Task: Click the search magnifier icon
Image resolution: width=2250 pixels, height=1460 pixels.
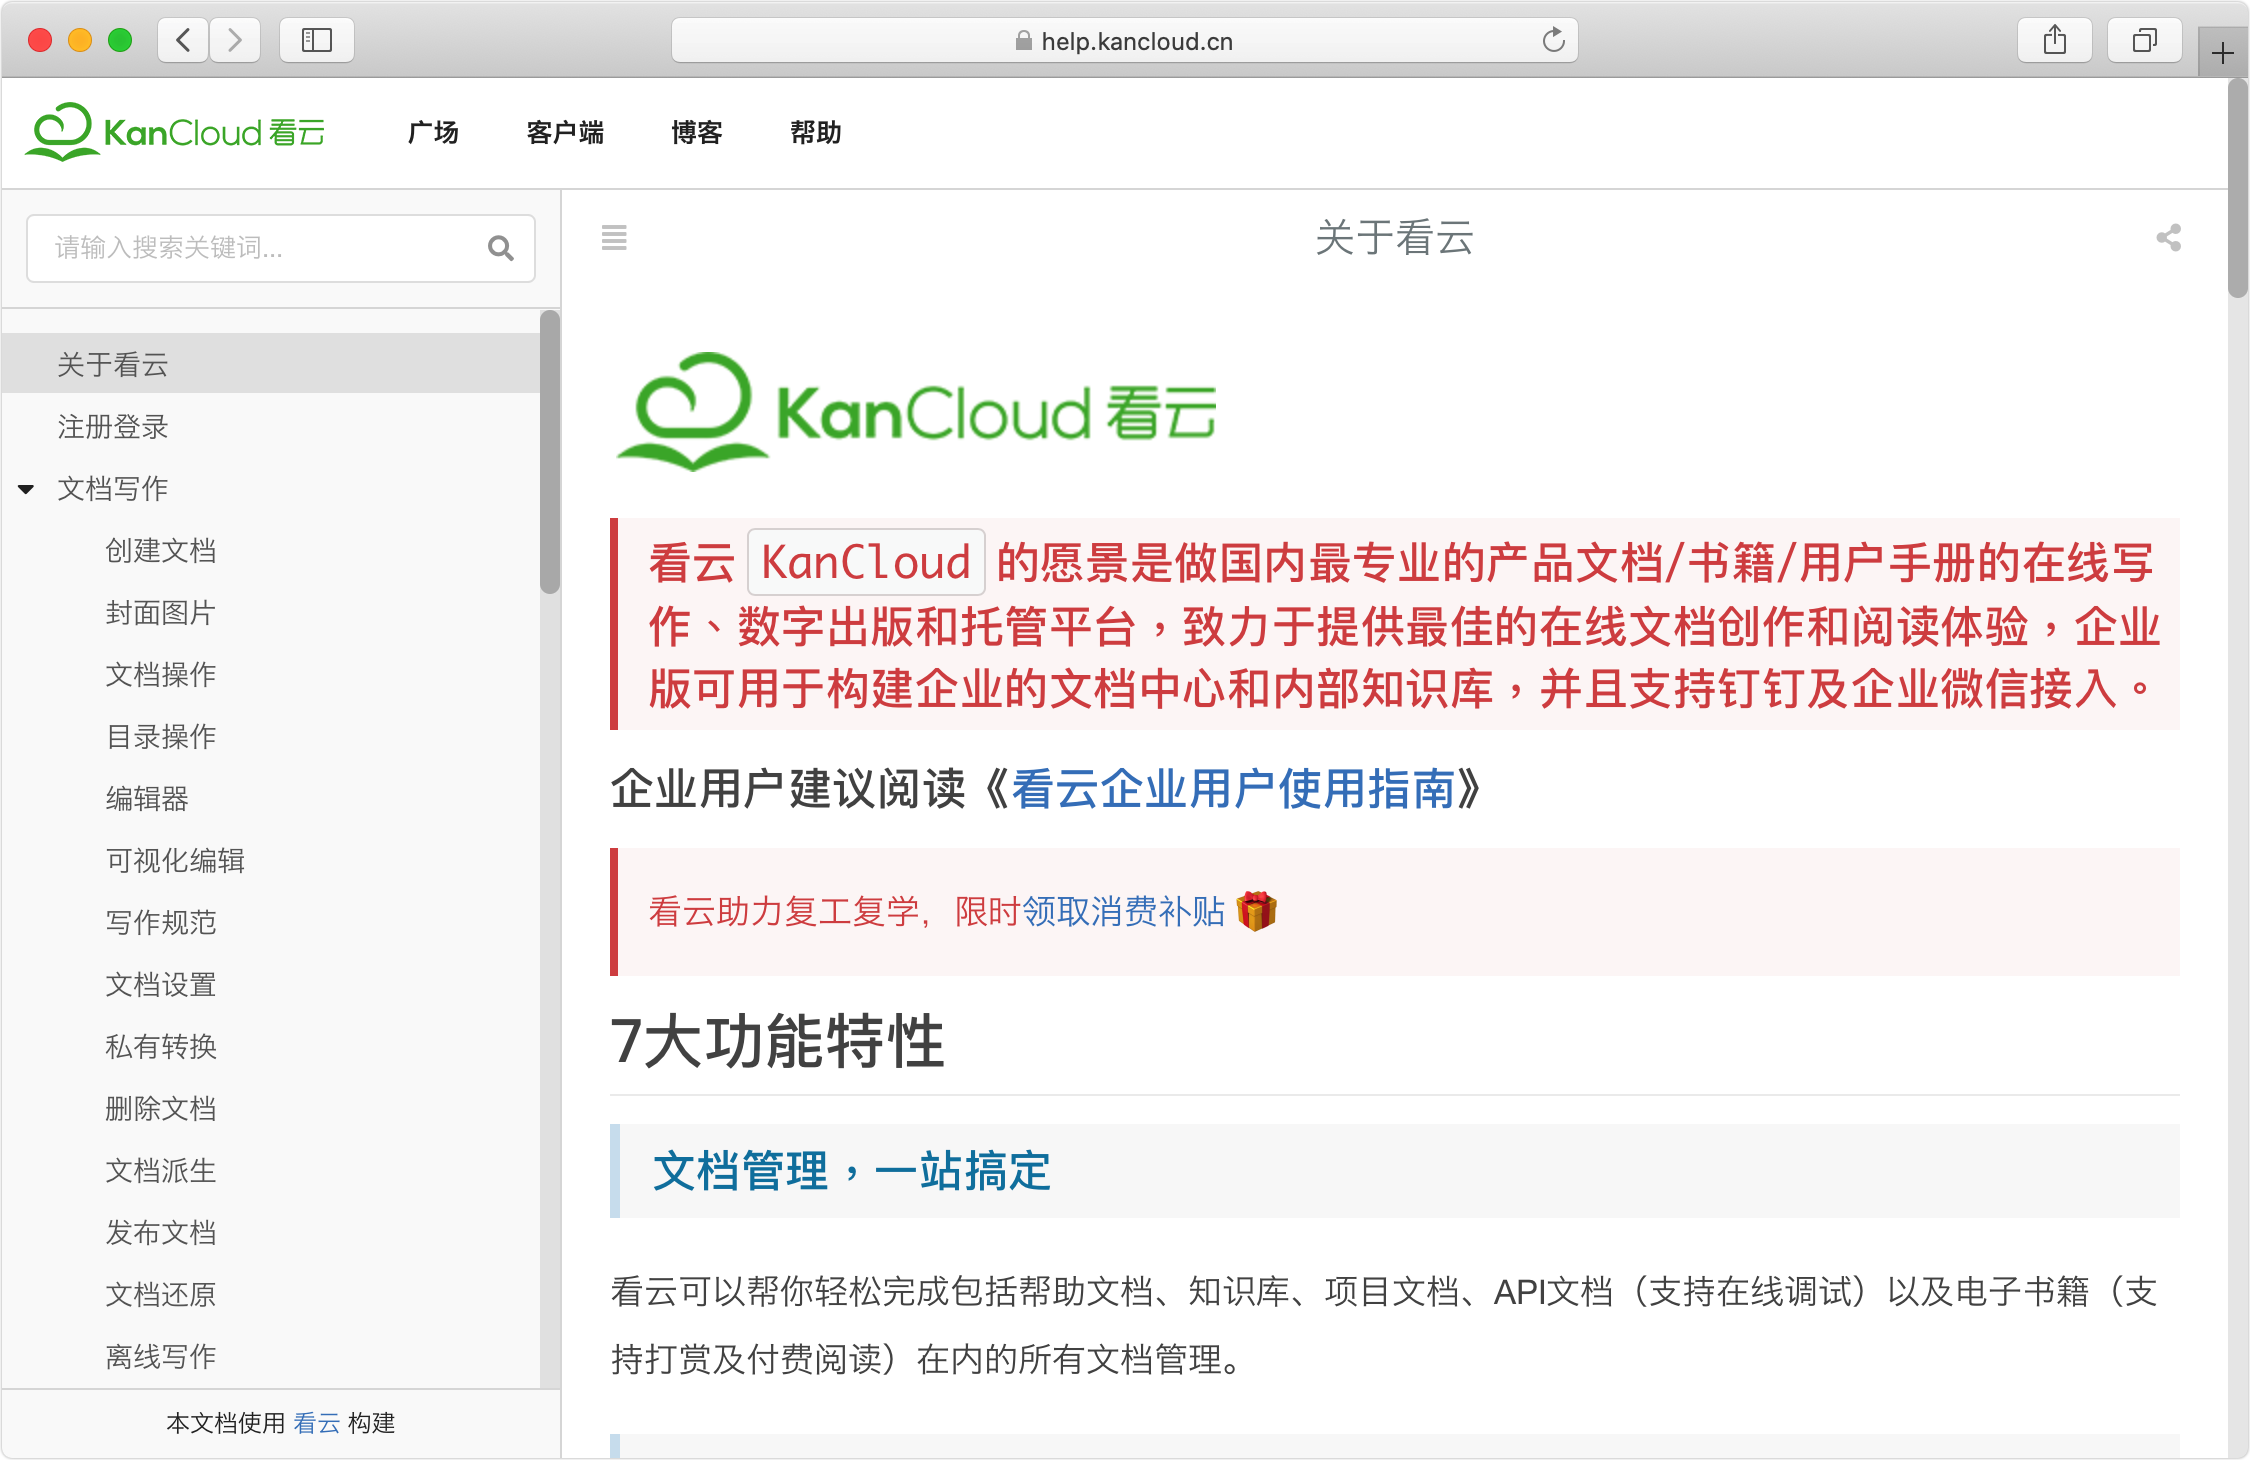Action: [x=501, y=248]
